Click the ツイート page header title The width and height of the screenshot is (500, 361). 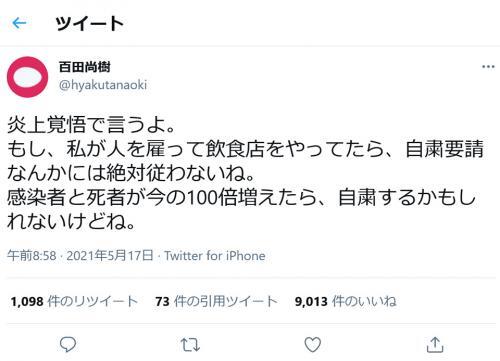click(x=90, y=23)
